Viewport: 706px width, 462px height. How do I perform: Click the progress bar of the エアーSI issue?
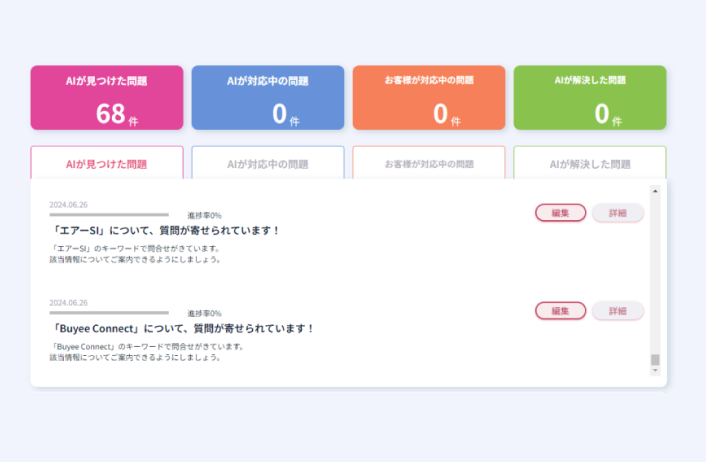tap(109, 215)
